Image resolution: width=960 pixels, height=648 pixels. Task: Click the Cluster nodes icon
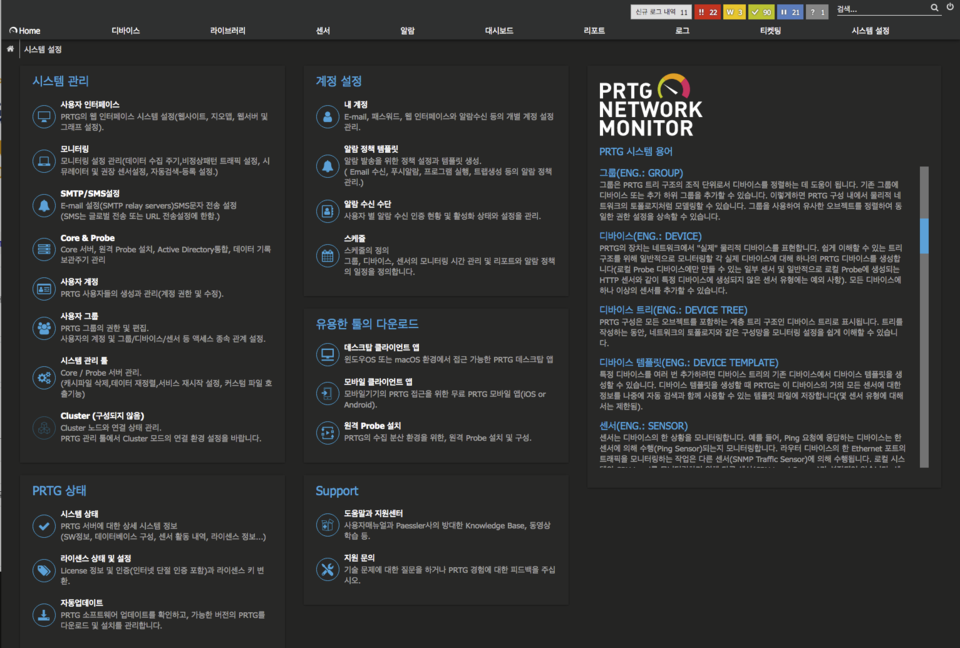pyautogui.click(x=44, y=428)
